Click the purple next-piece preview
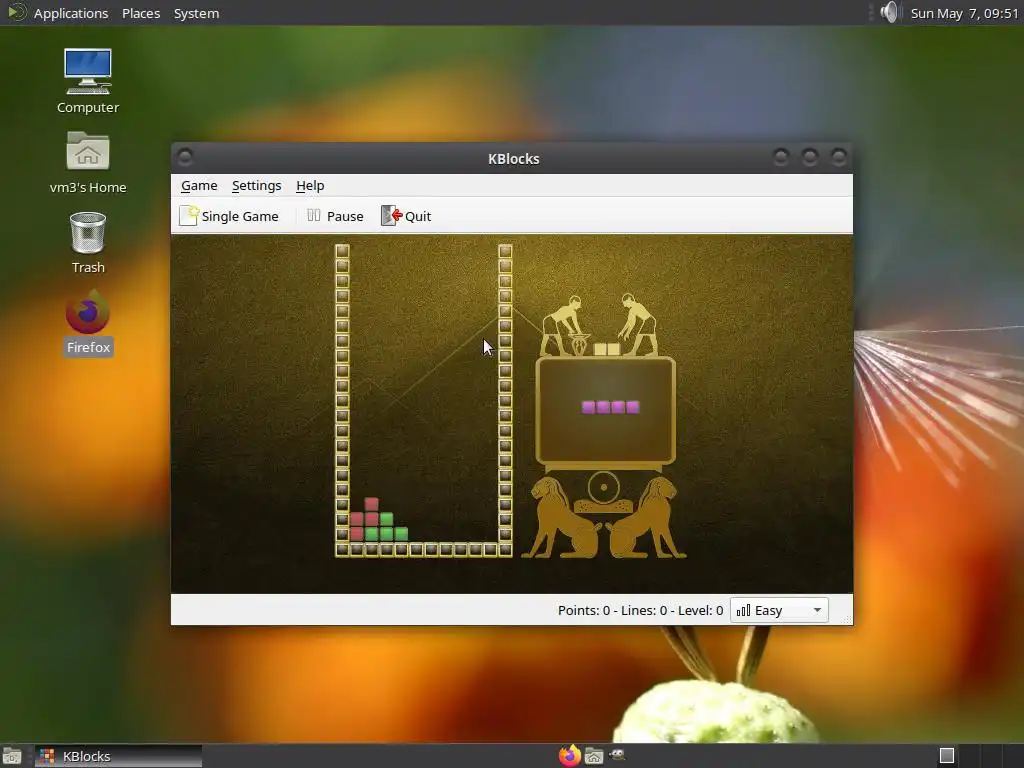 611,408
